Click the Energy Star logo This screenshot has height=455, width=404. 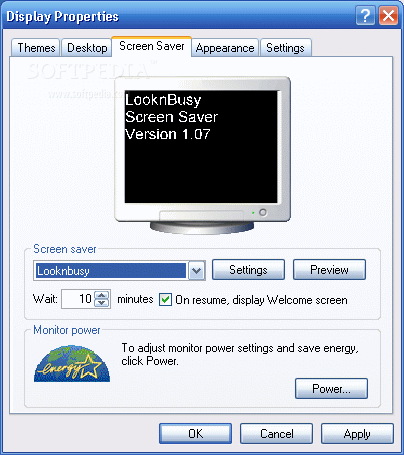point(72,364)
